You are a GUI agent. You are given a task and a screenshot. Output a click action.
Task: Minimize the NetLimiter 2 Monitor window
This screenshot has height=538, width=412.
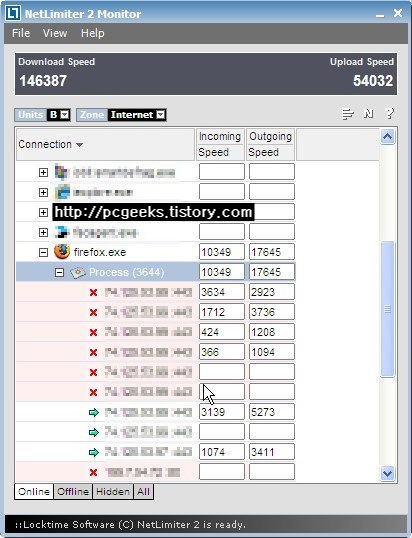[380, 14]
